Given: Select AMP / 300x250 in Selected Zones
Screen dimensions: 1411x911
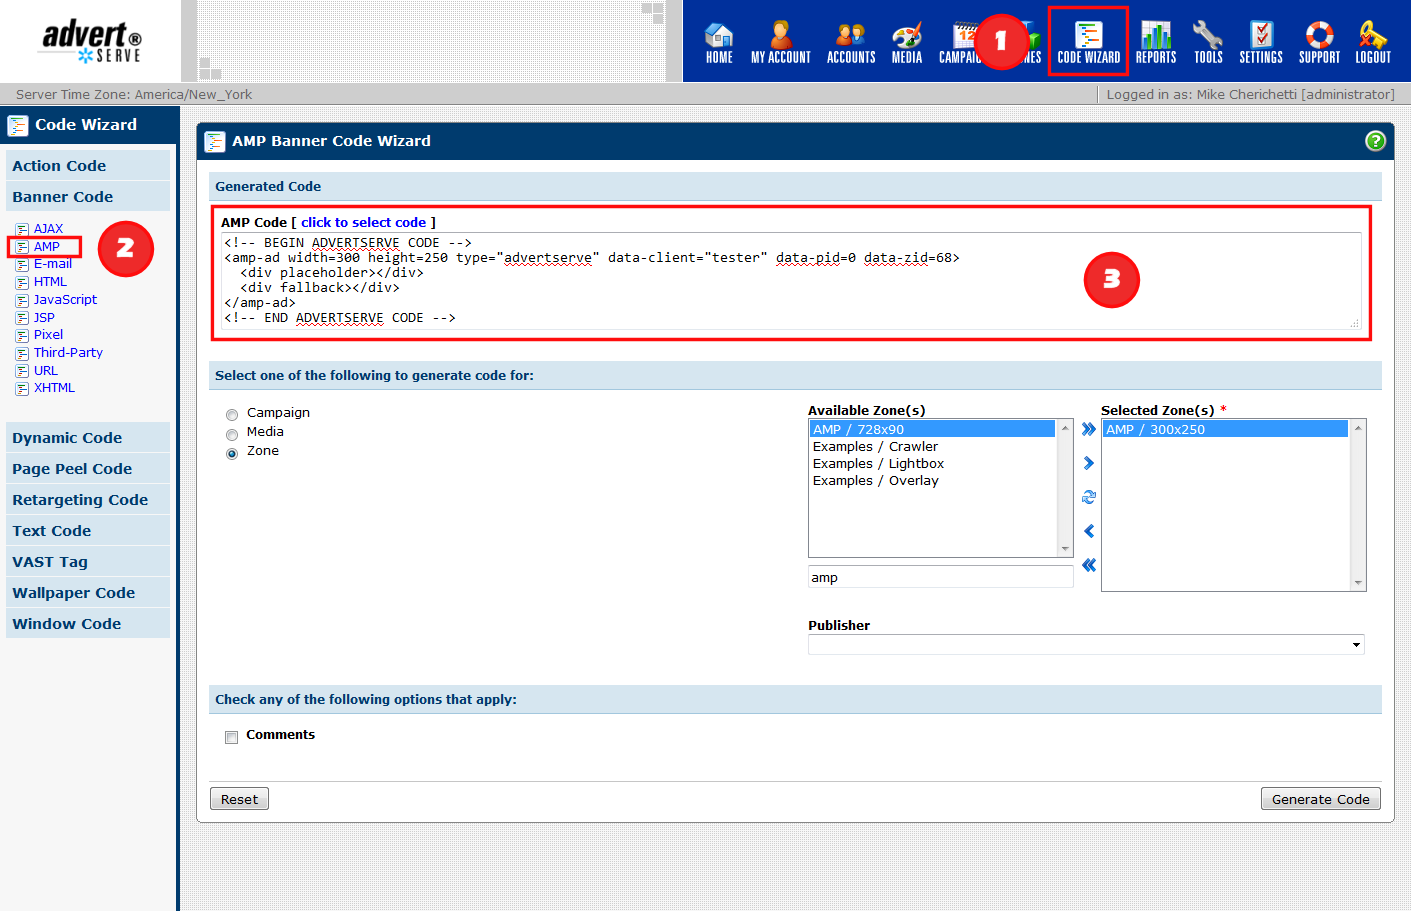Looking at the screenshot, I should (x=1225, y=429).
